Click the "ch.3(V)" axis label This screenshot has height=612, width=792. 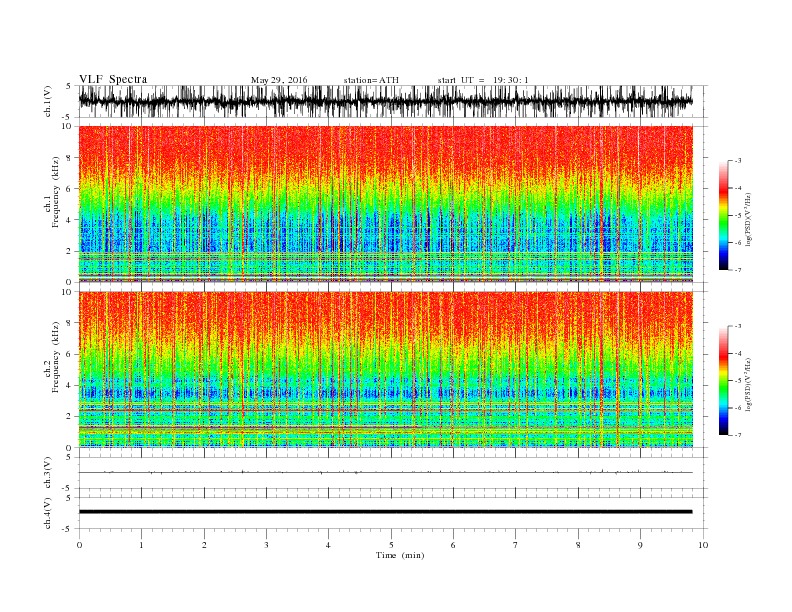[x=48, y=473]
